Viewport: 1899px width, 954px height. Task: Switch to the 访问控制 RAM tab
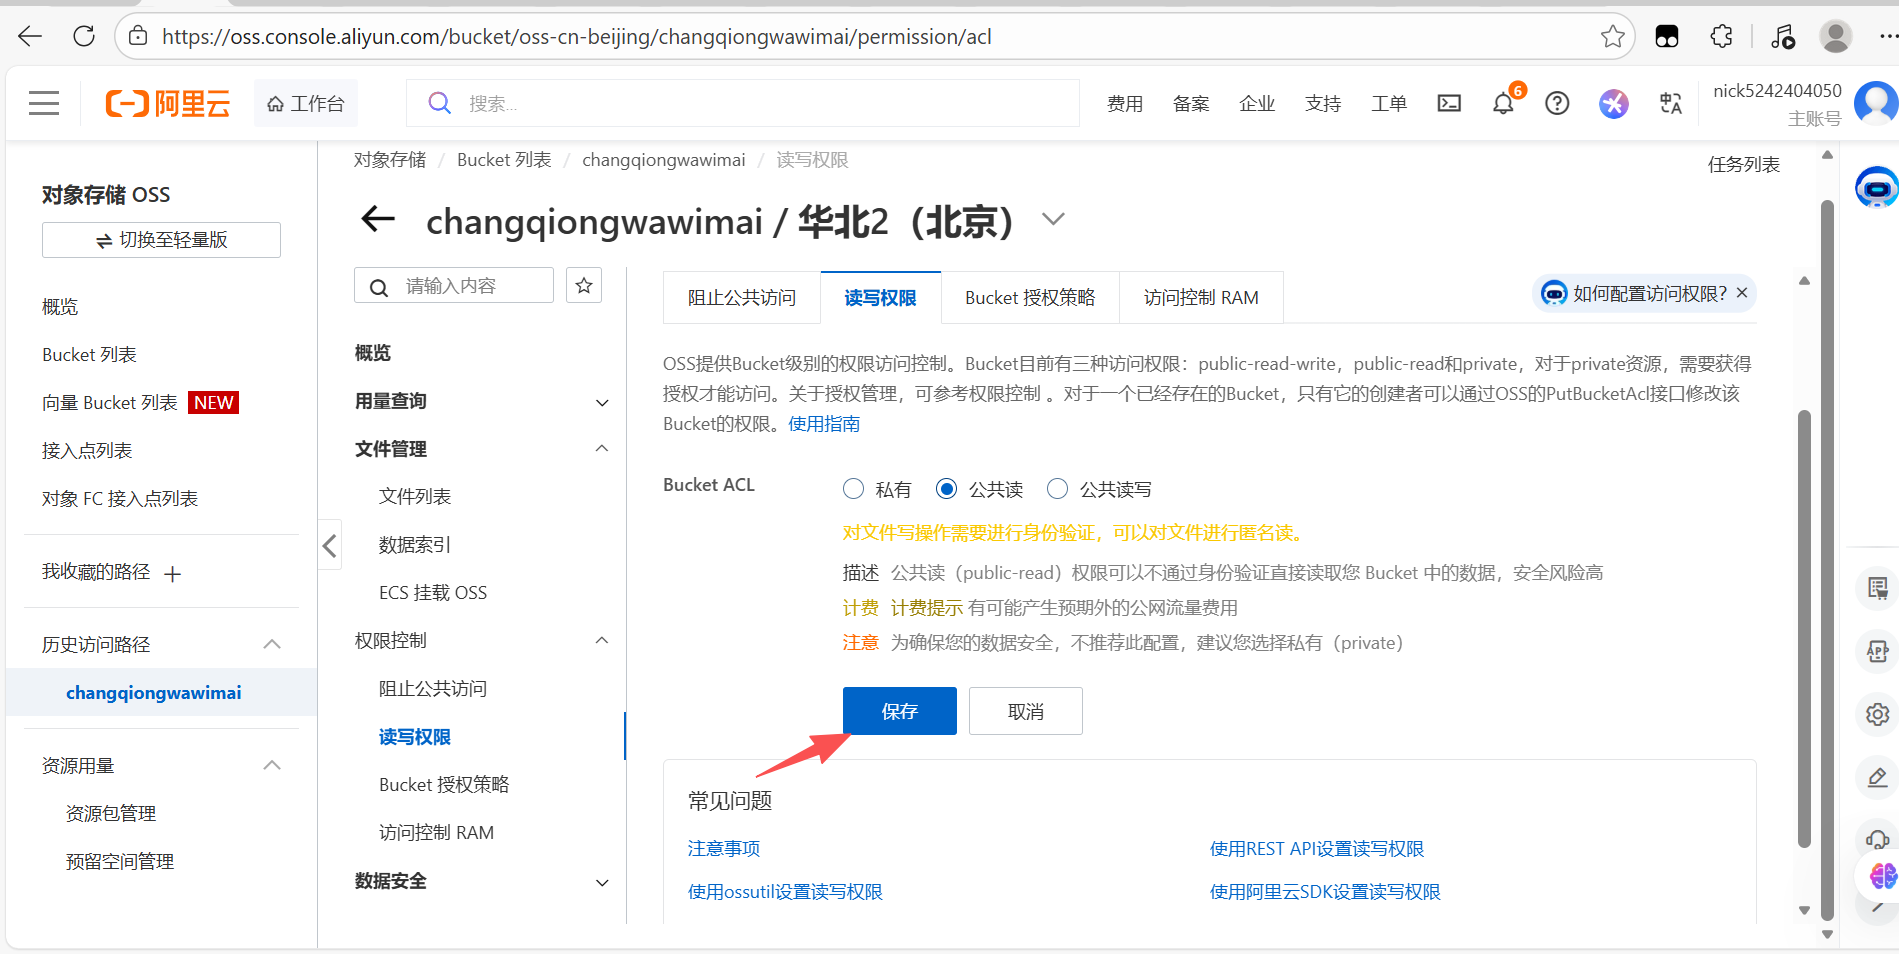coord(1201,297)
